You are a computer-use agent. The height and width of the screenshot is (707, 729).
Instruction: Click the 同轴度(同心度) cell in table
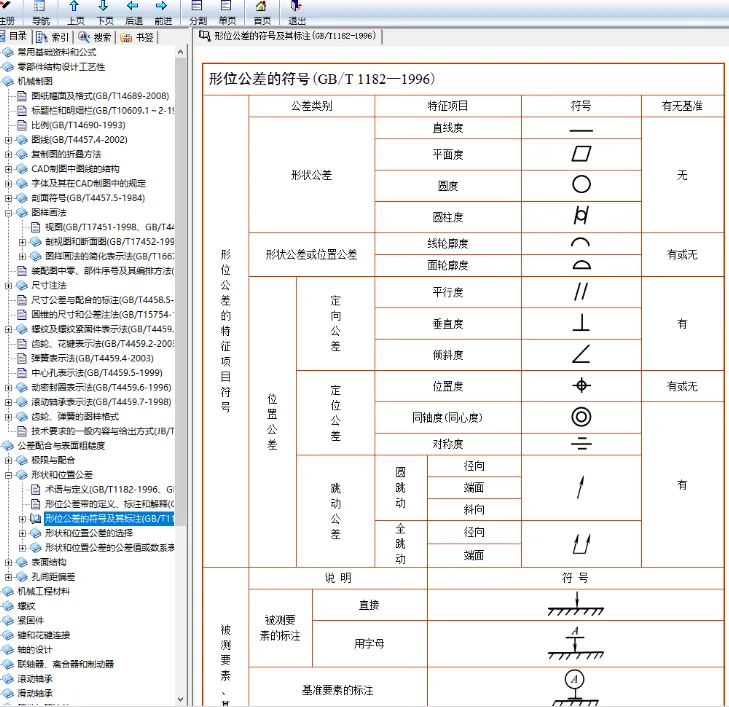[448, 417]
